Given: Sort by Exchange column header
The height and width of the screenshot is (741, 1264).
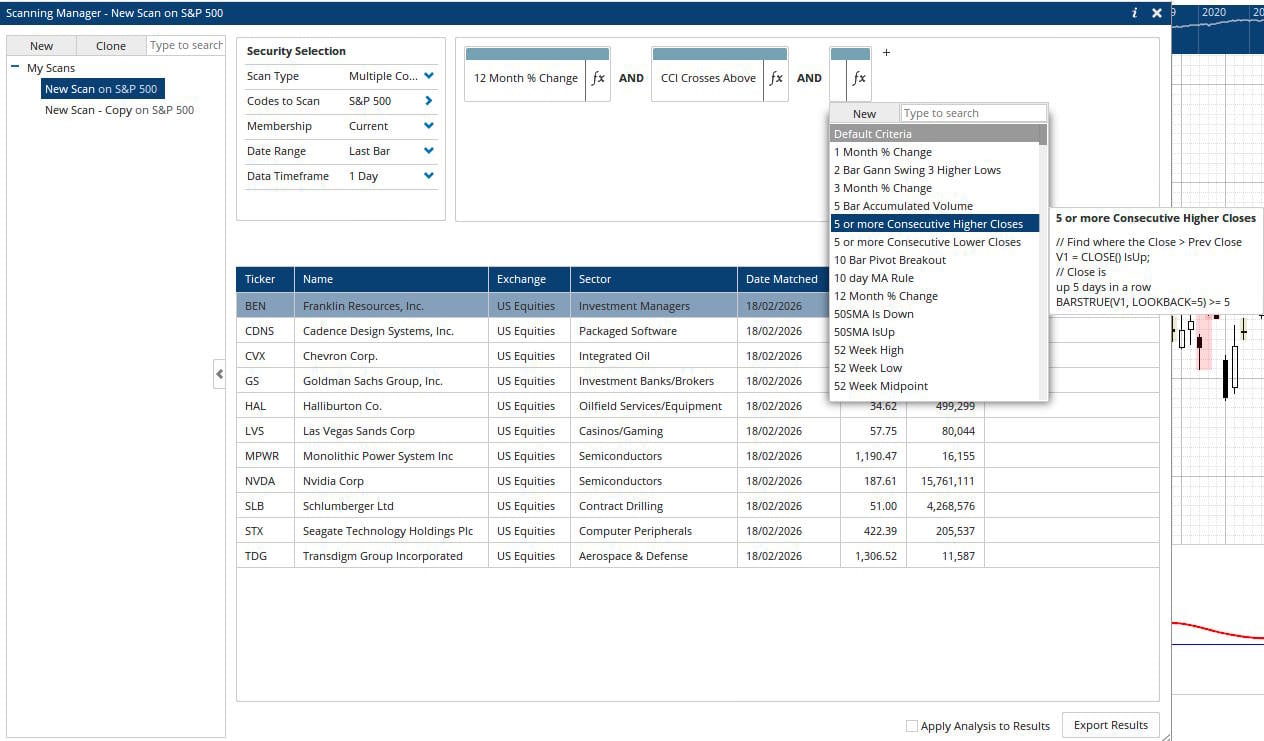Looking at the screenshot, I should (x=529, y=279).
